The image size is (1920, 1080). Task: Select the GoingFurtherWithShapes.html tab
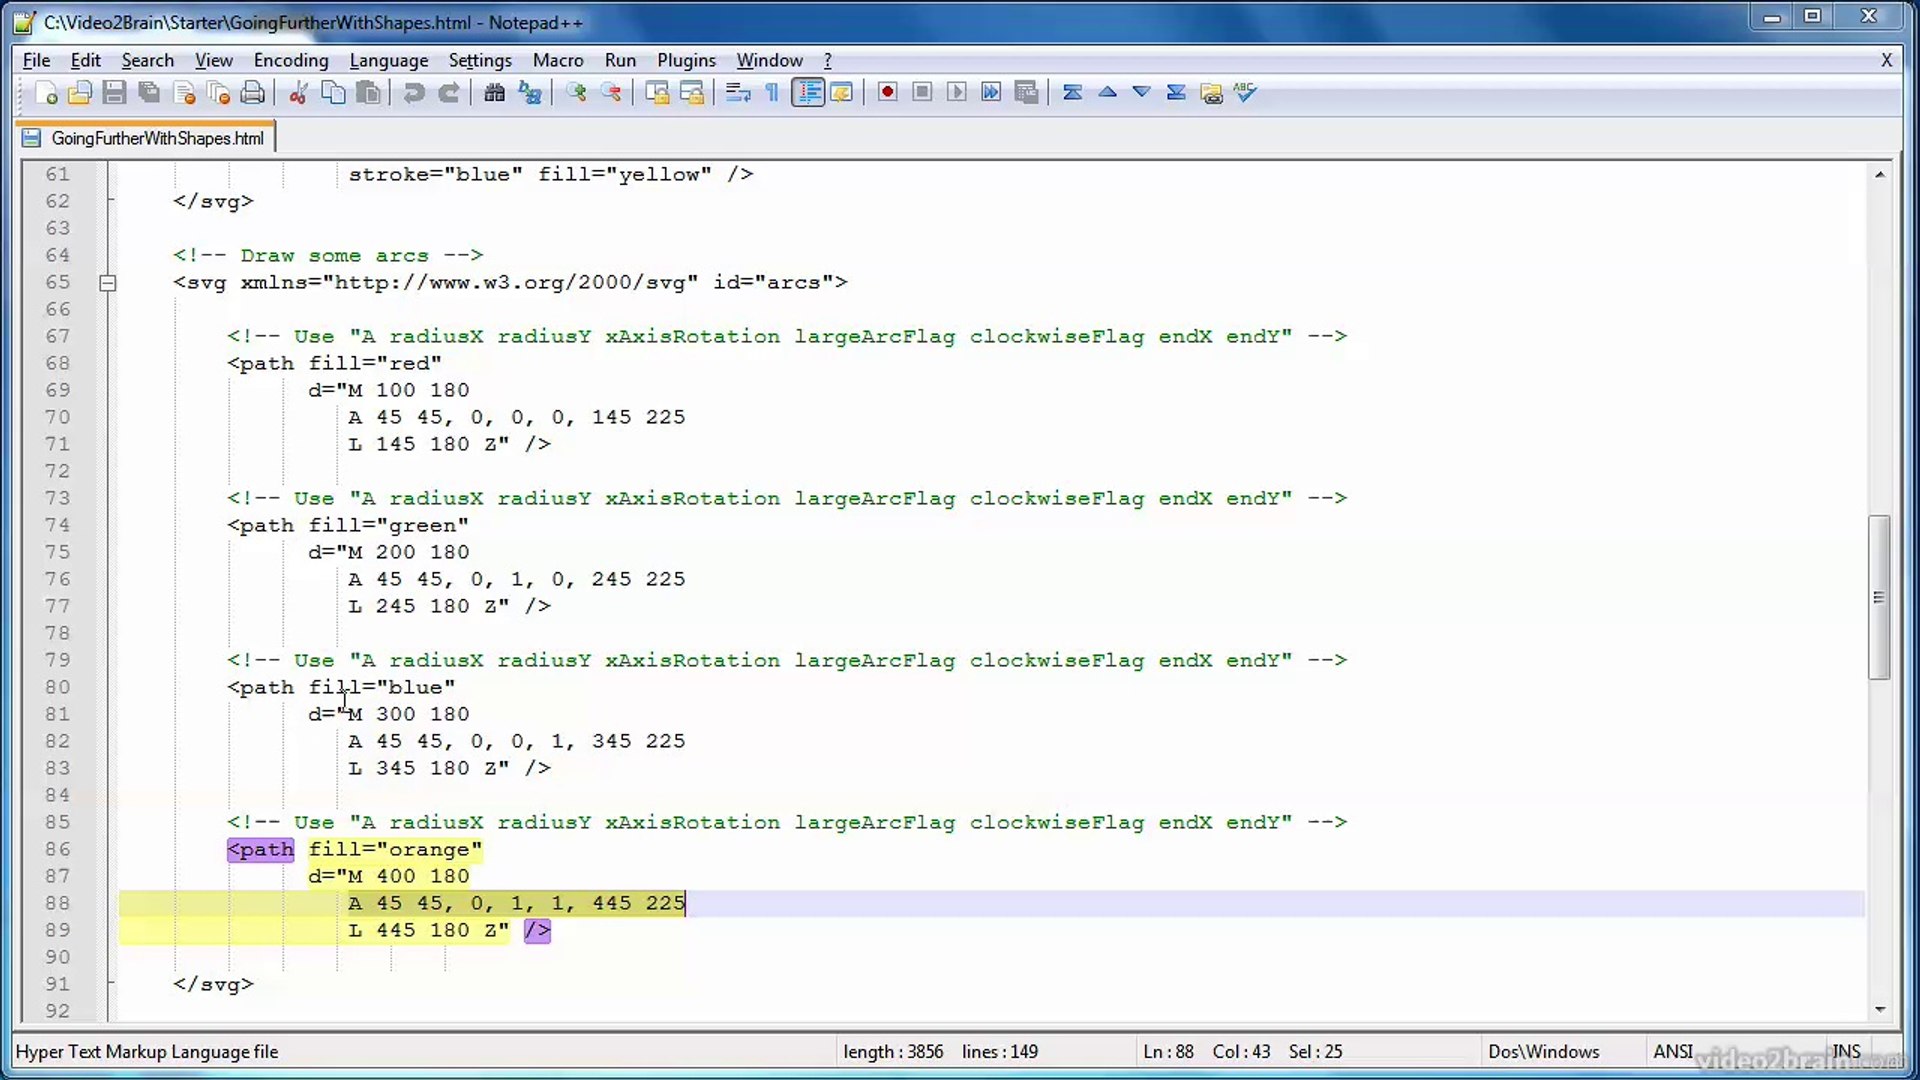[x=145, y=137]
